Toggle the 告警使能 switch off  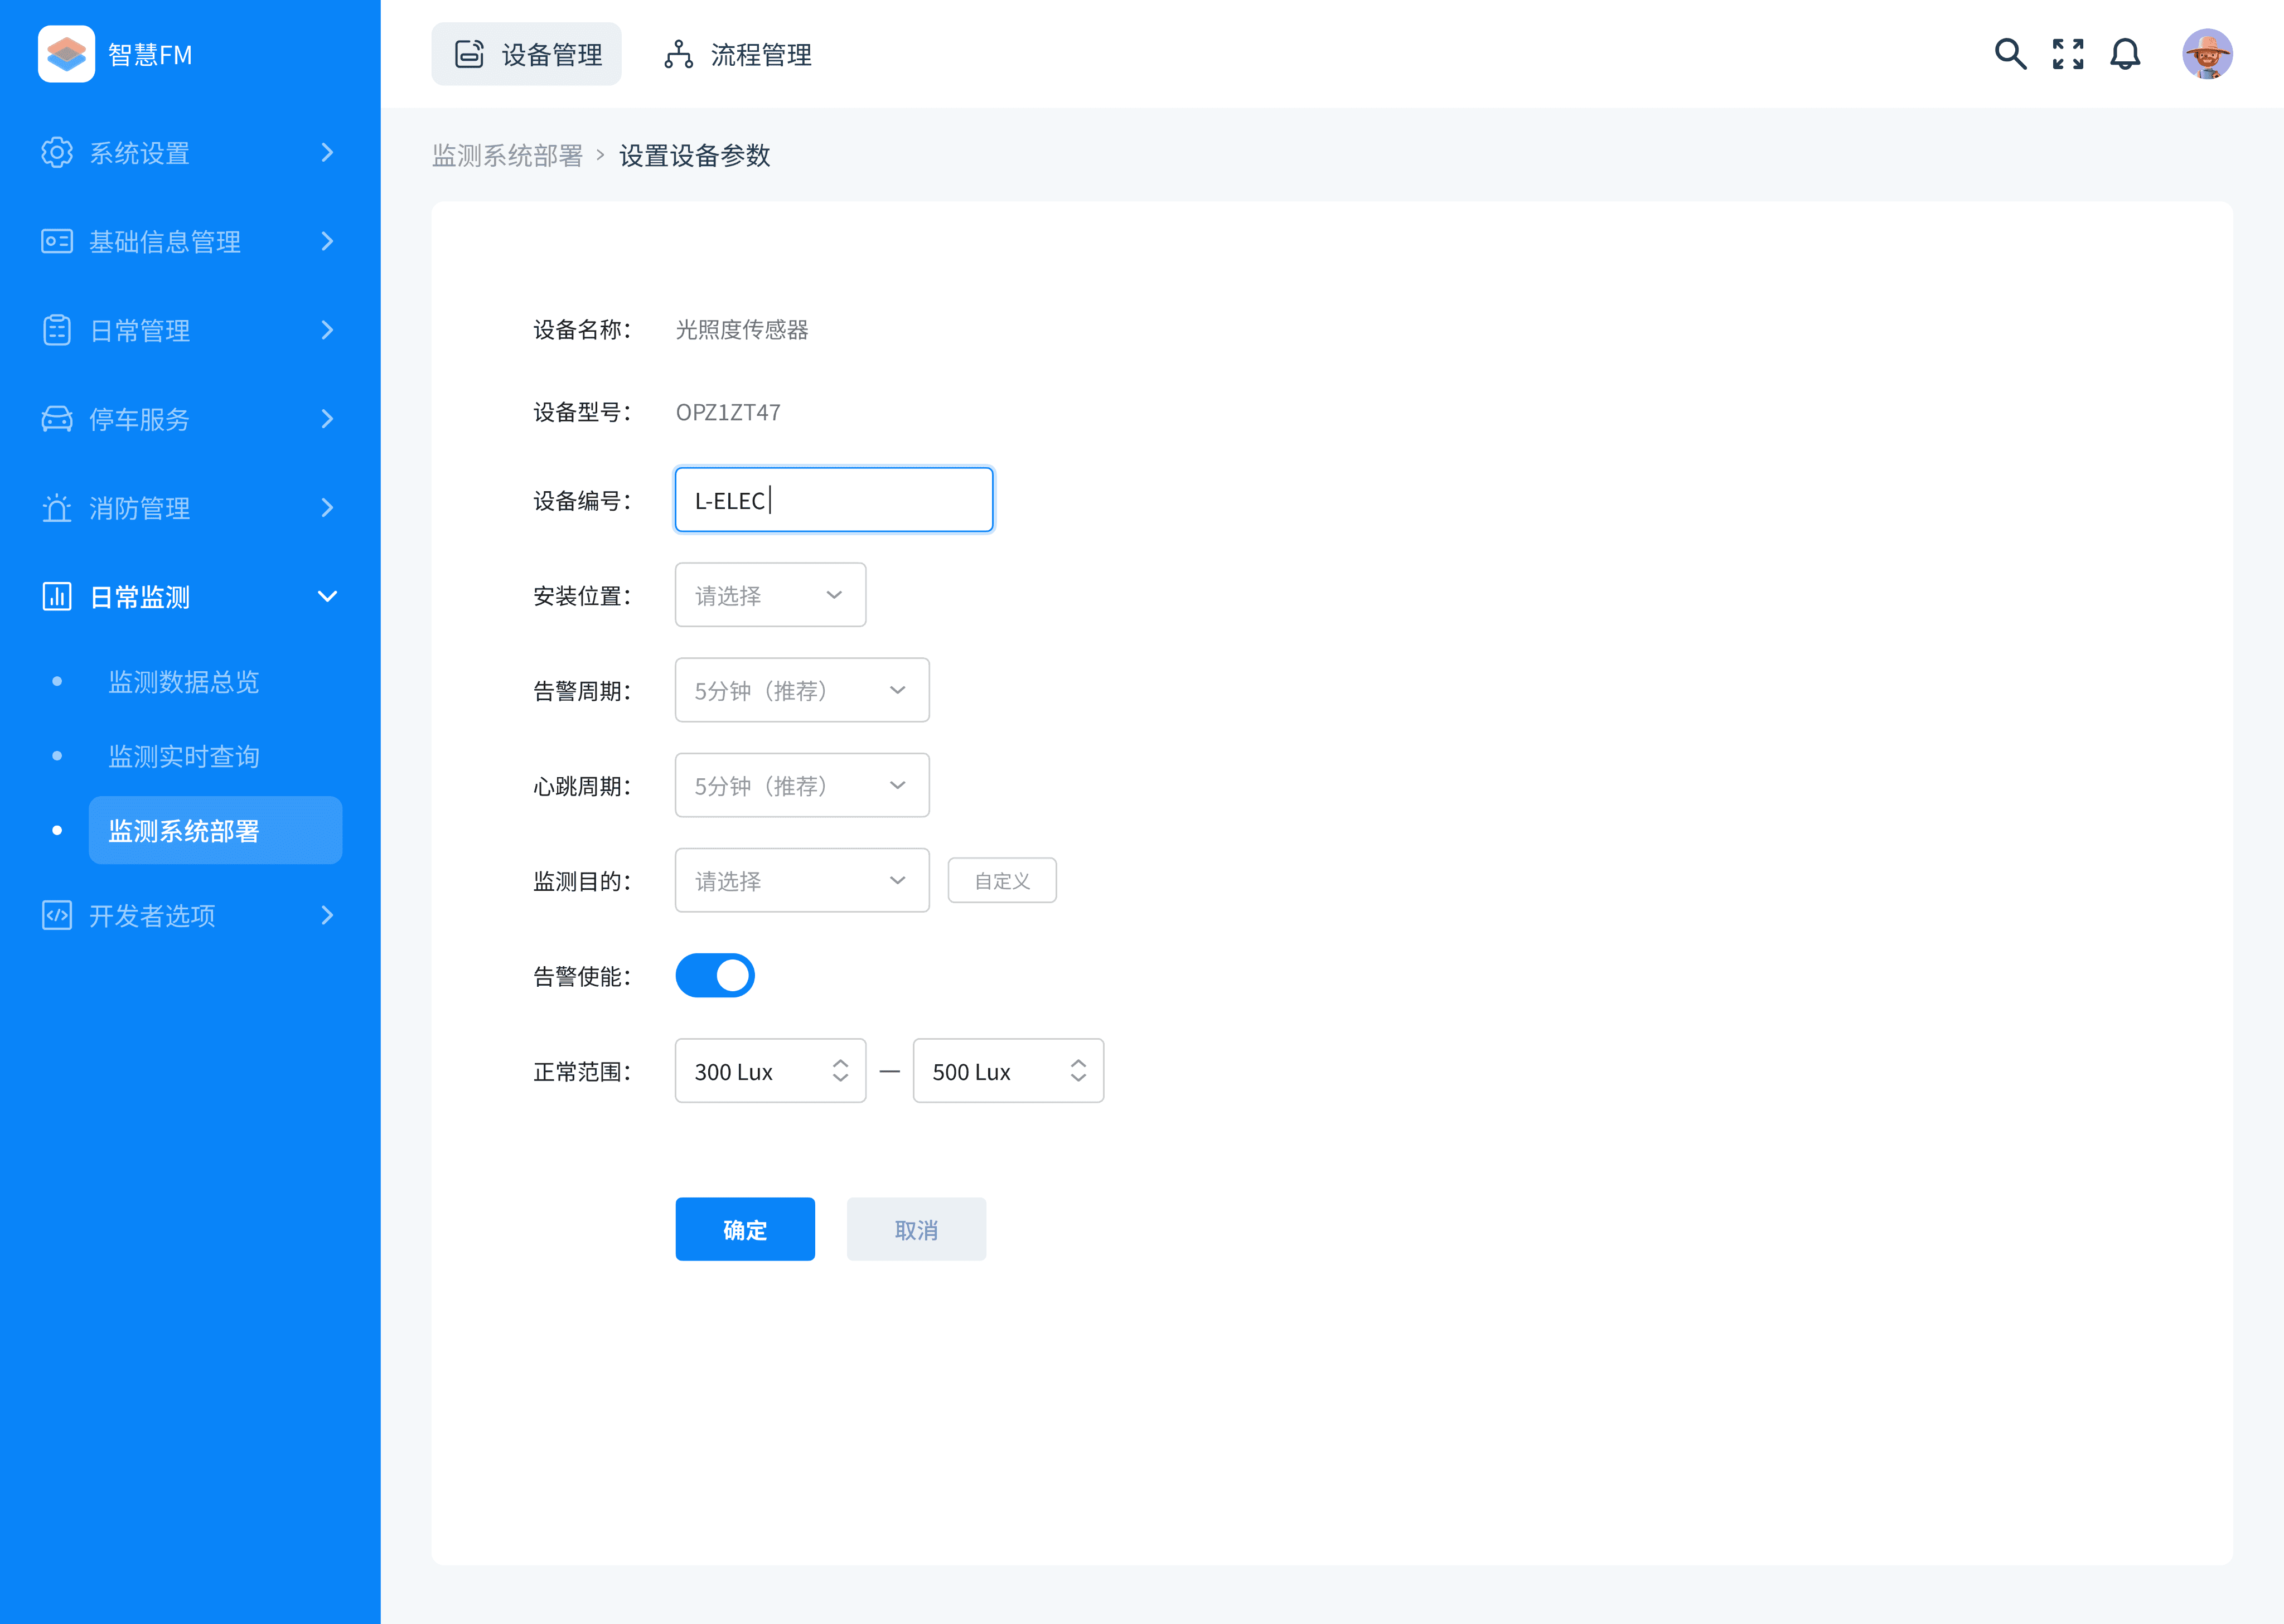[x=714, y=976]
